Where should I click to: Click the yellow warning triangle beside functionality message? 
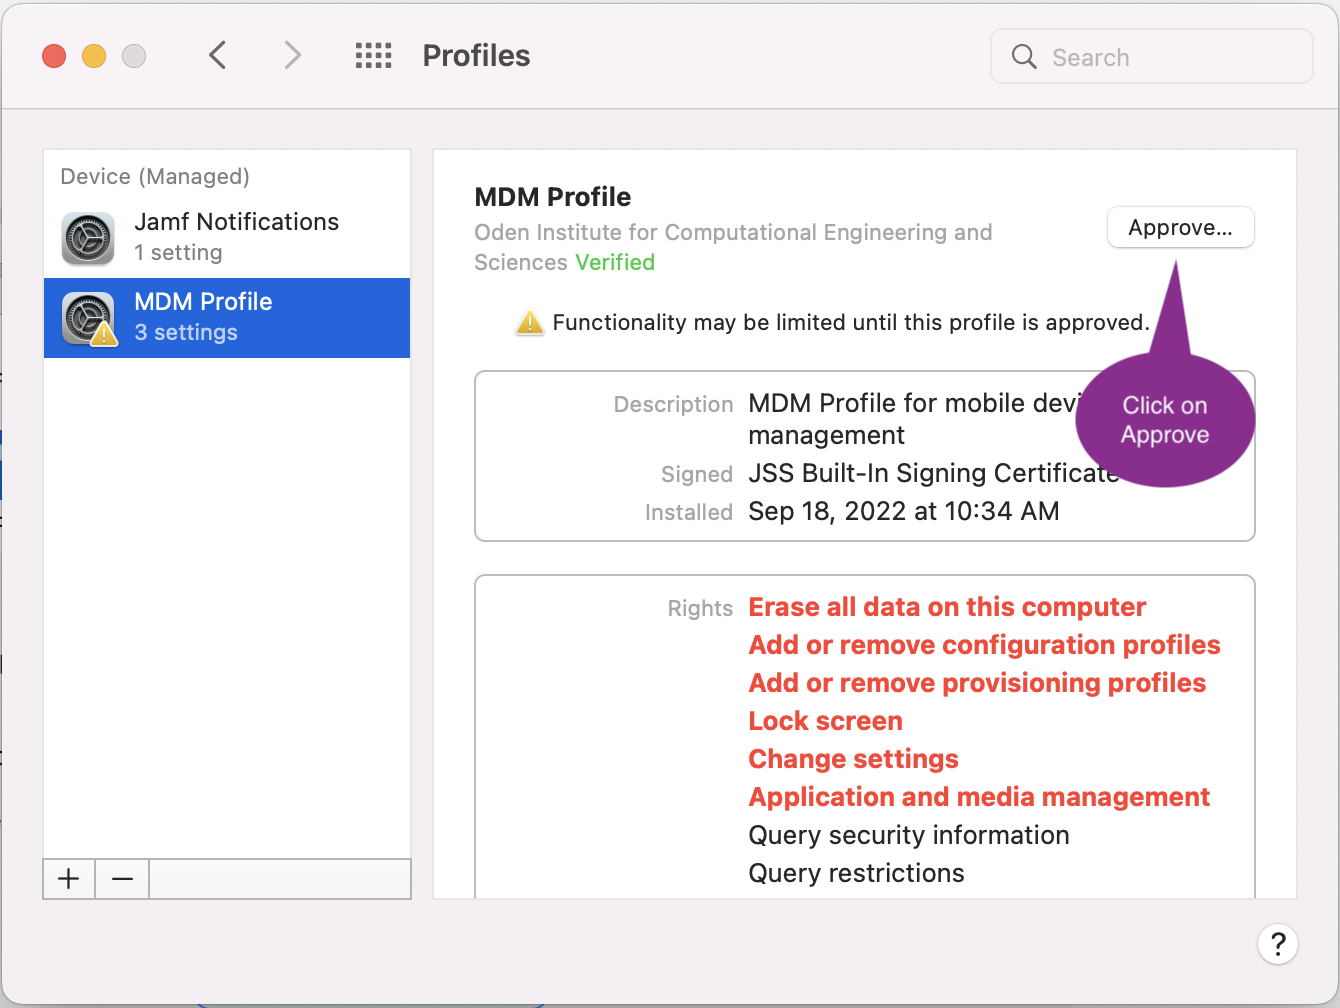pos(529,323)
